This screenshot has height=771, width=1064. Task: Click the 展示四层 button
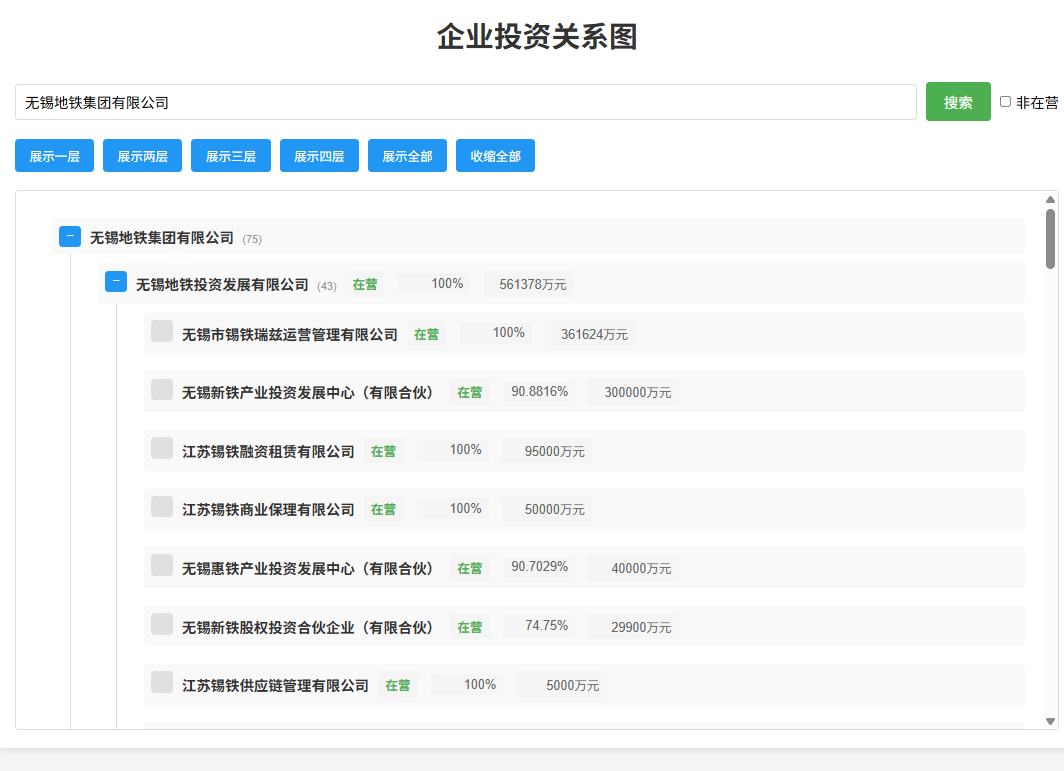click(319, 156)
